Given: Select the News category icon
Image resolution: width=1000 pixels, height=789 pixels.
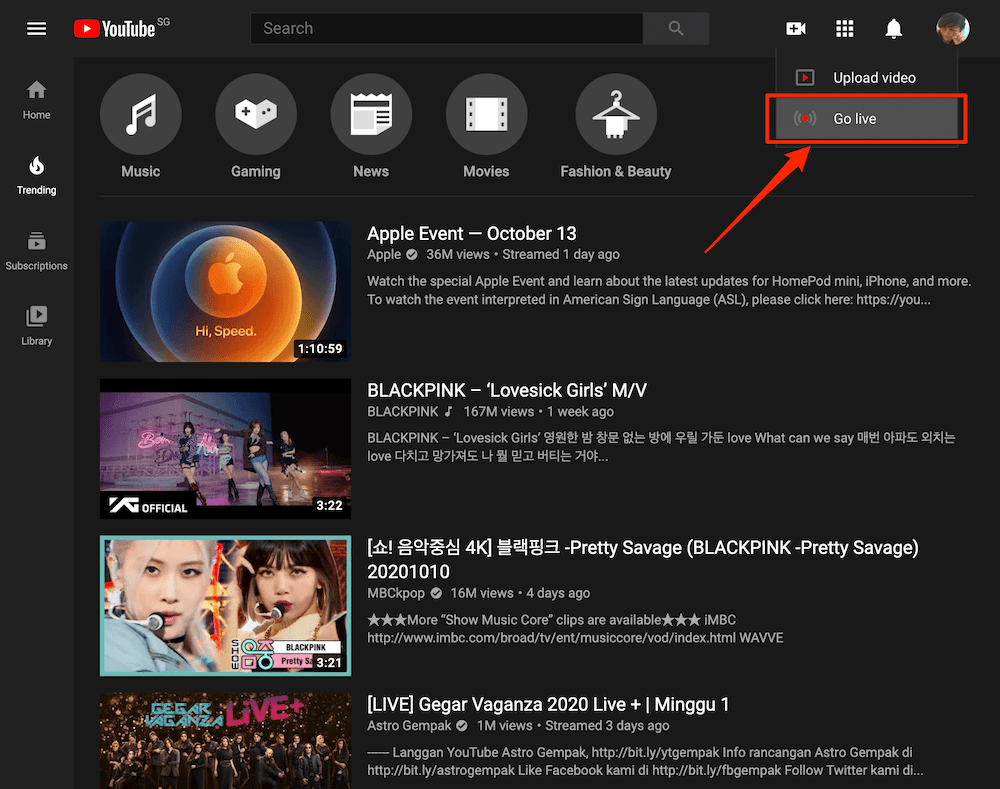Looking at the screenshot, I should coord(371,114).
